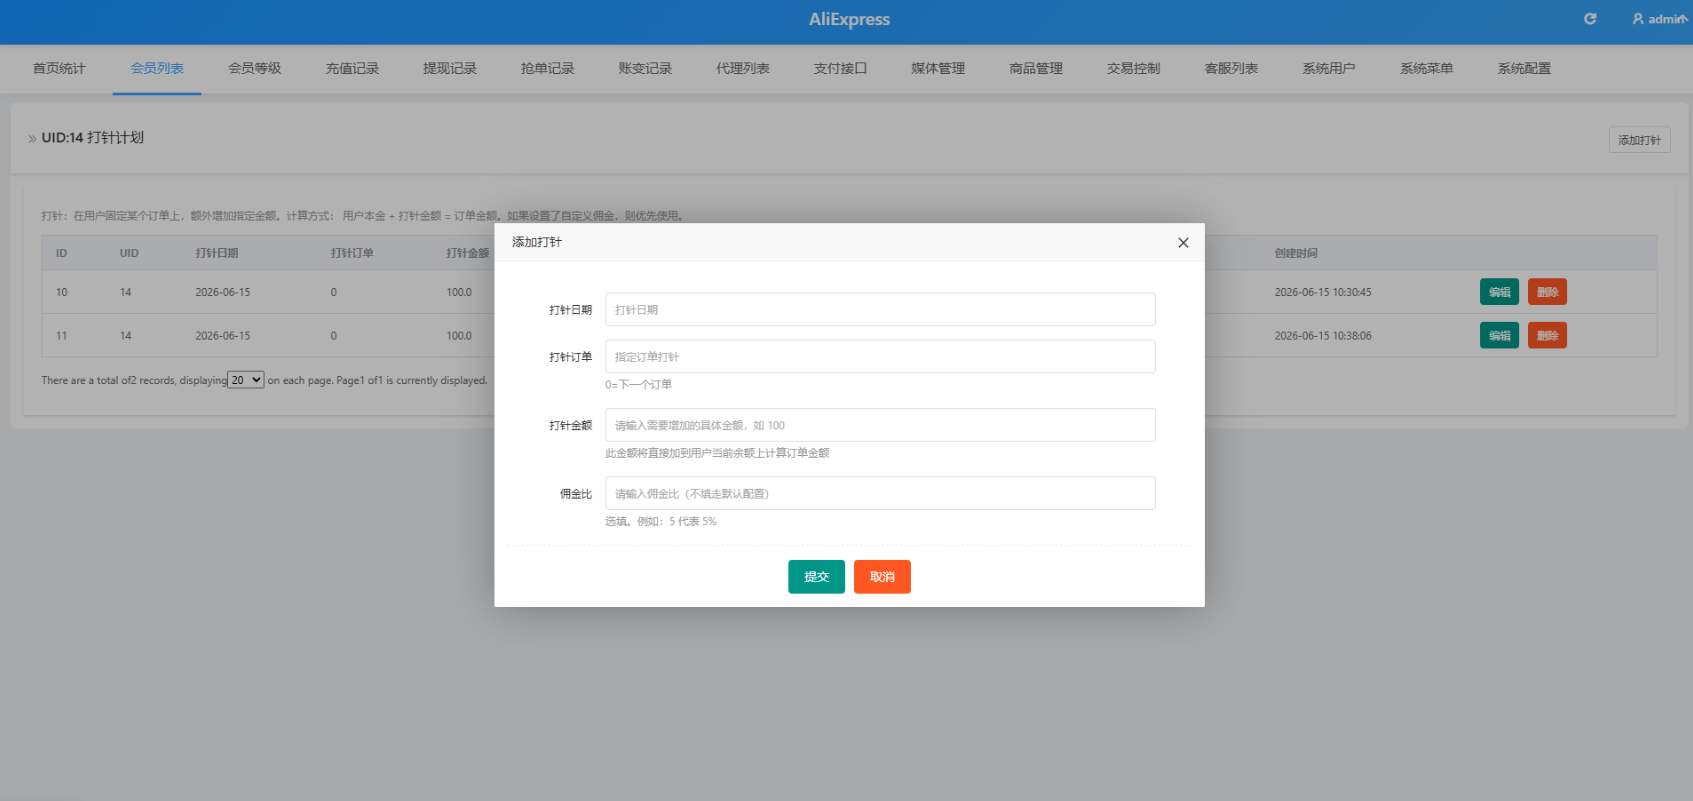Focus the 佣金比 commission input
The height and width of the screenshot is (801, 1693).
tap(880, 494)
